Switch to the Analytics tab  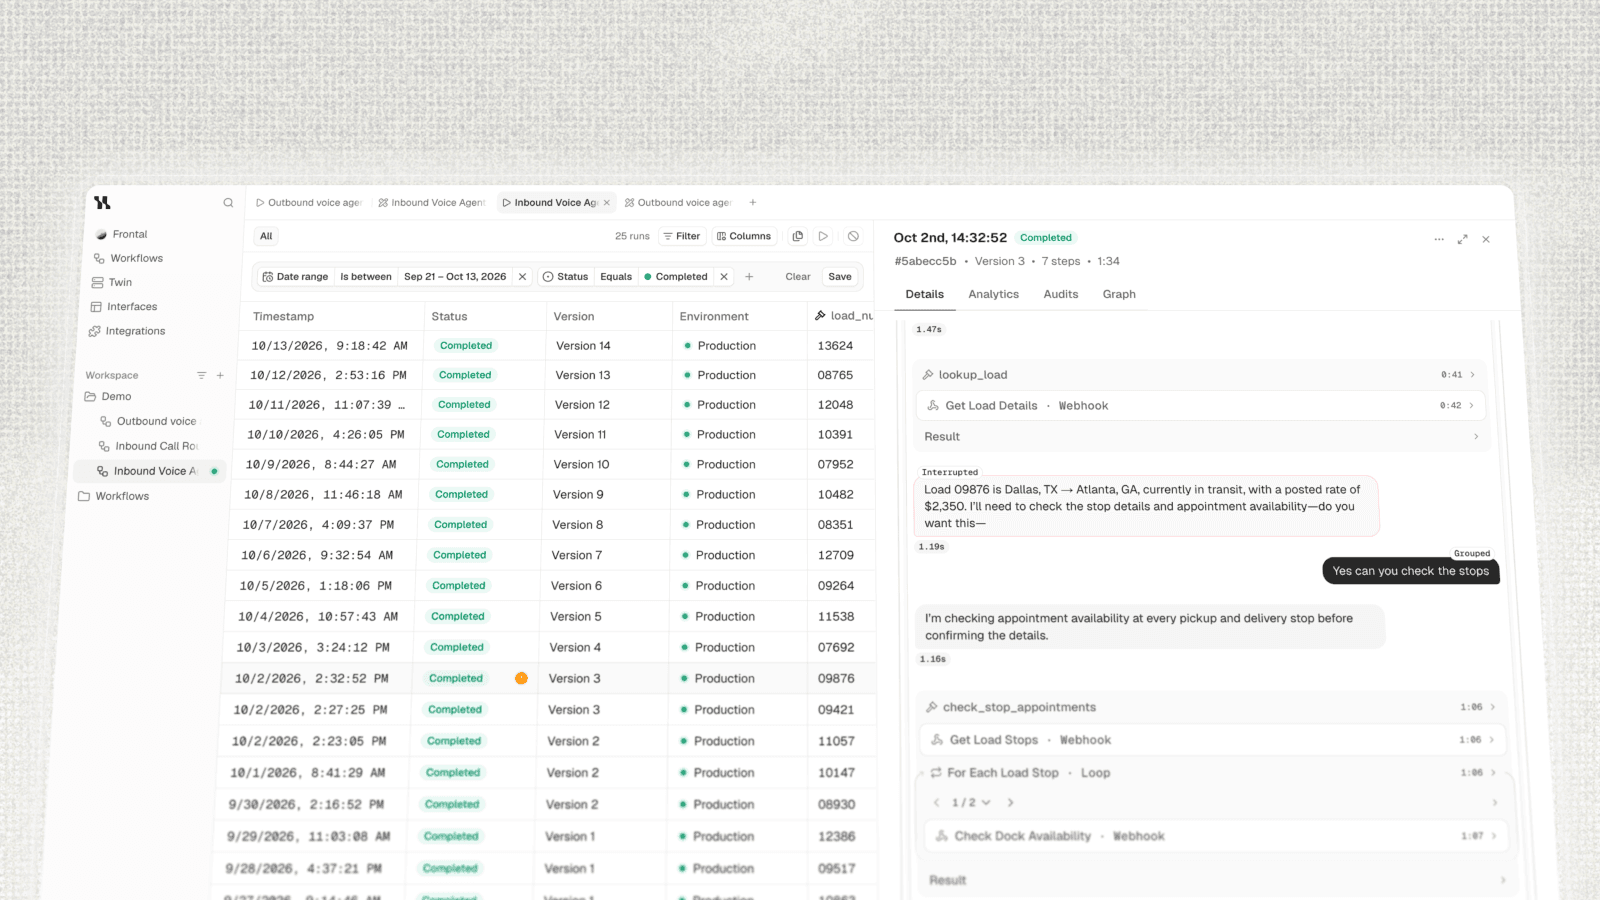point(994,294)
